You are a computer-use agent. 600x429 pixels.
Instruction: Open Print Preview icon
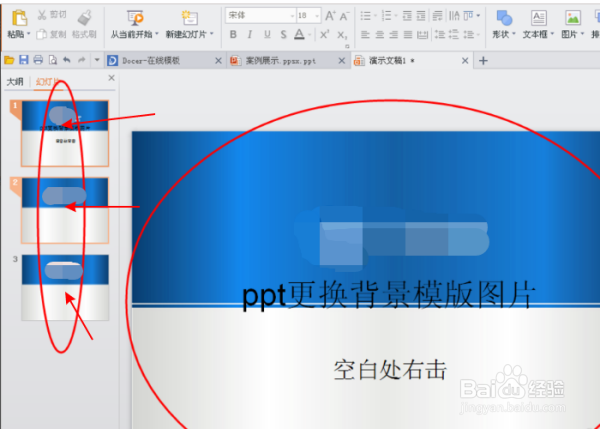tap(53, 60)
